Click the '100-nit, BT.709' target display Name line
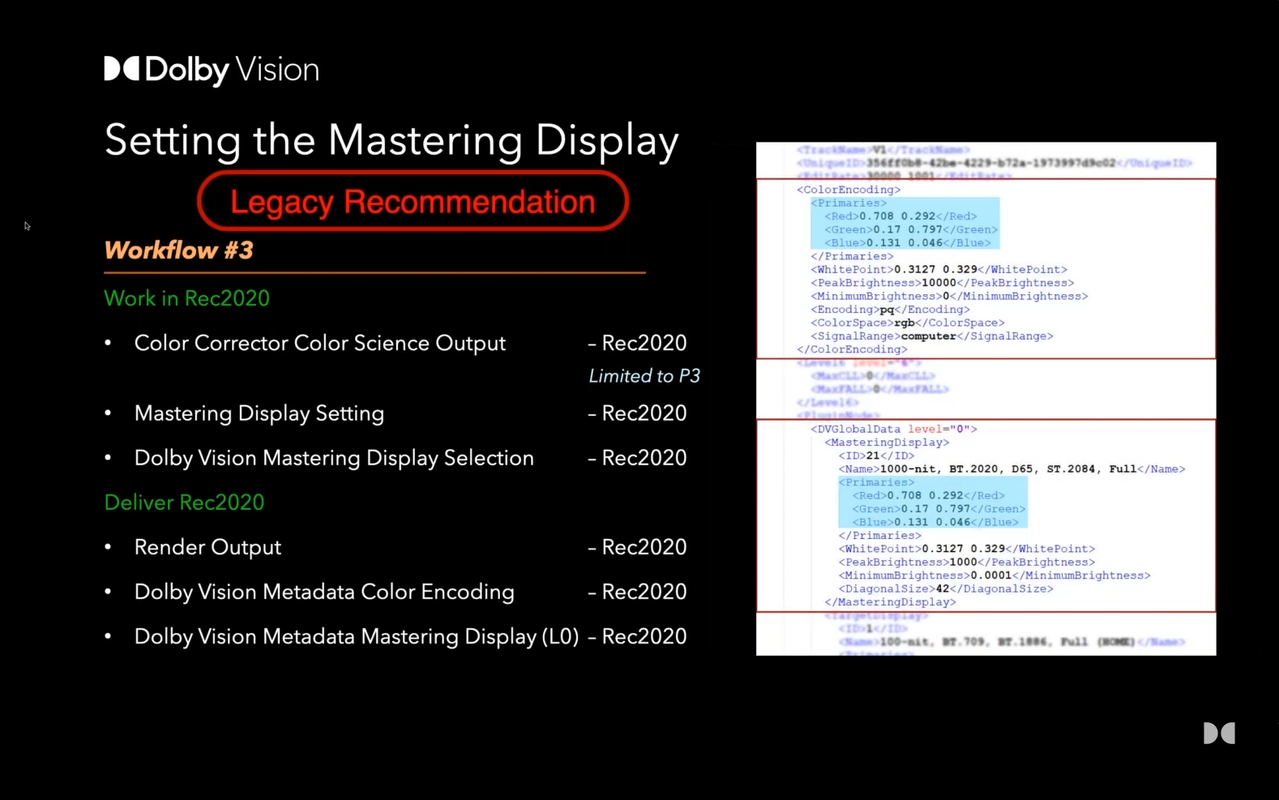This screenshot has height=800, width=1279. pos(1011,642)
